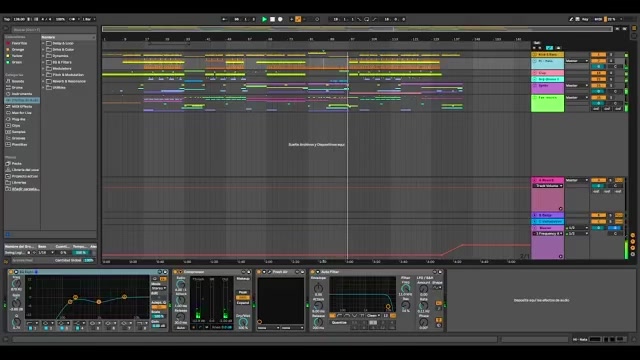Open the quantization menu showing 1 Bar
Image resolution: width=640 pixels, height=360 pixels.
(x=89, y=19)
